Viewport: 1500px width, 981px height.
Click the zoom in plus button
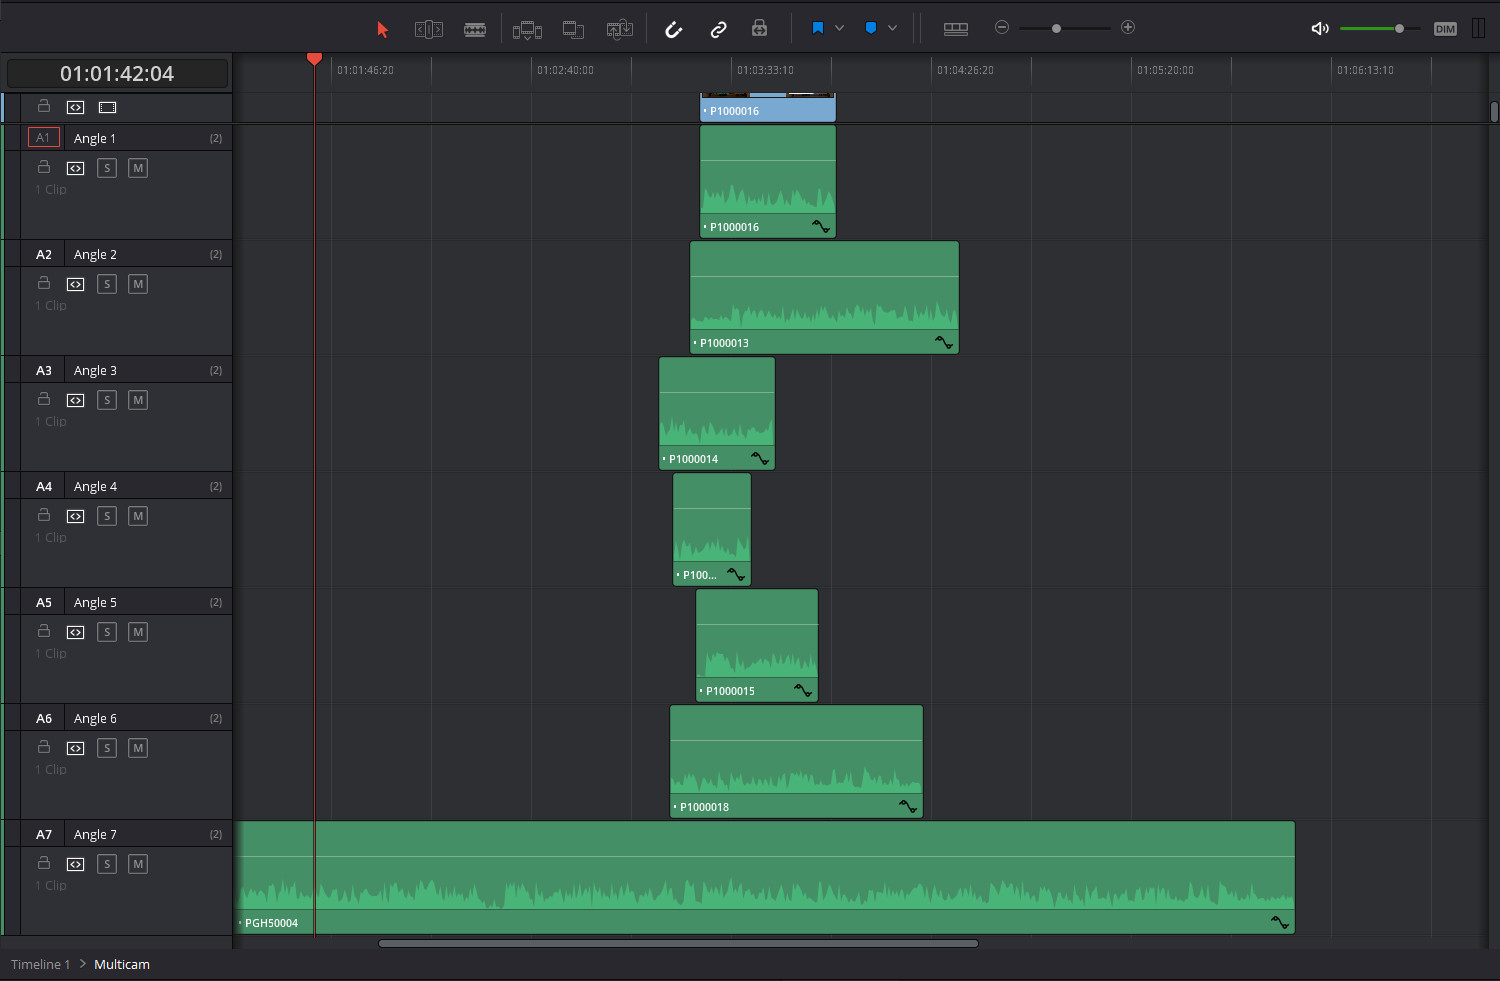pyautogui.click(x=1128, y=27)
